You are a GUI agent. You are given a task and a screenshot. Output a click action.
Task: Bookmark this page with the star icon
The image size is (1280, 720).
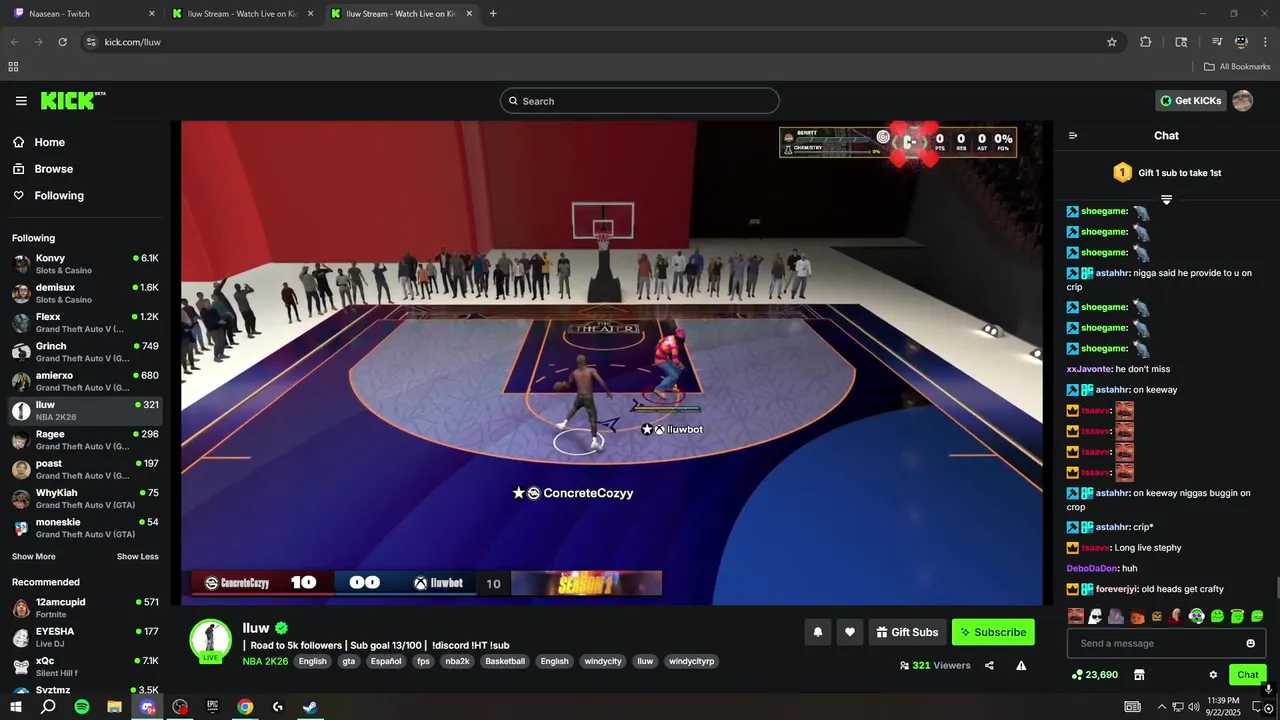click(x=1112, y=42)
